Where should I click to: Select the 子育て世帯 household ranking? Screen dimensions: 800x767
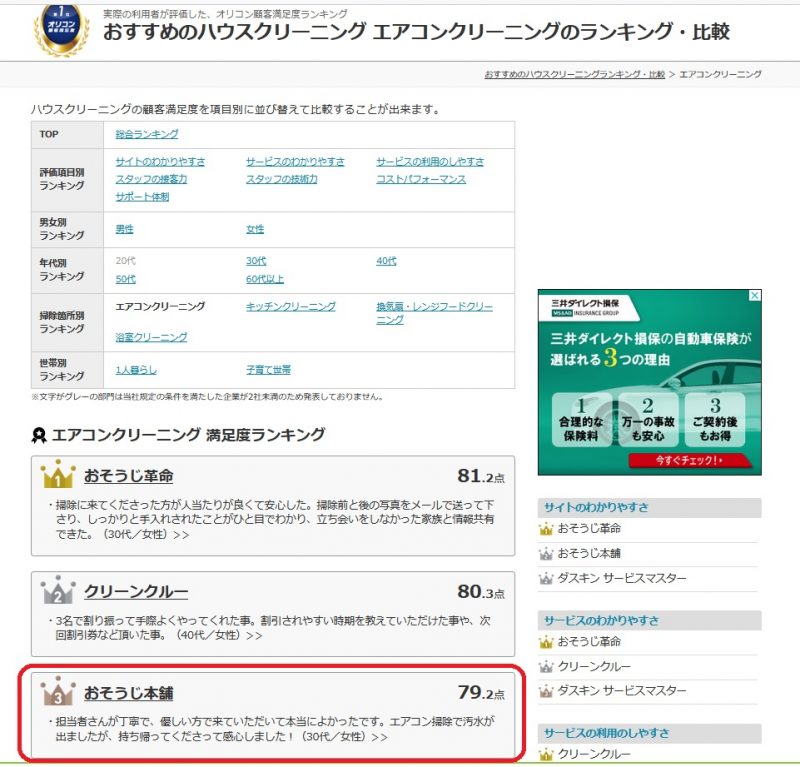pos(268,370)
